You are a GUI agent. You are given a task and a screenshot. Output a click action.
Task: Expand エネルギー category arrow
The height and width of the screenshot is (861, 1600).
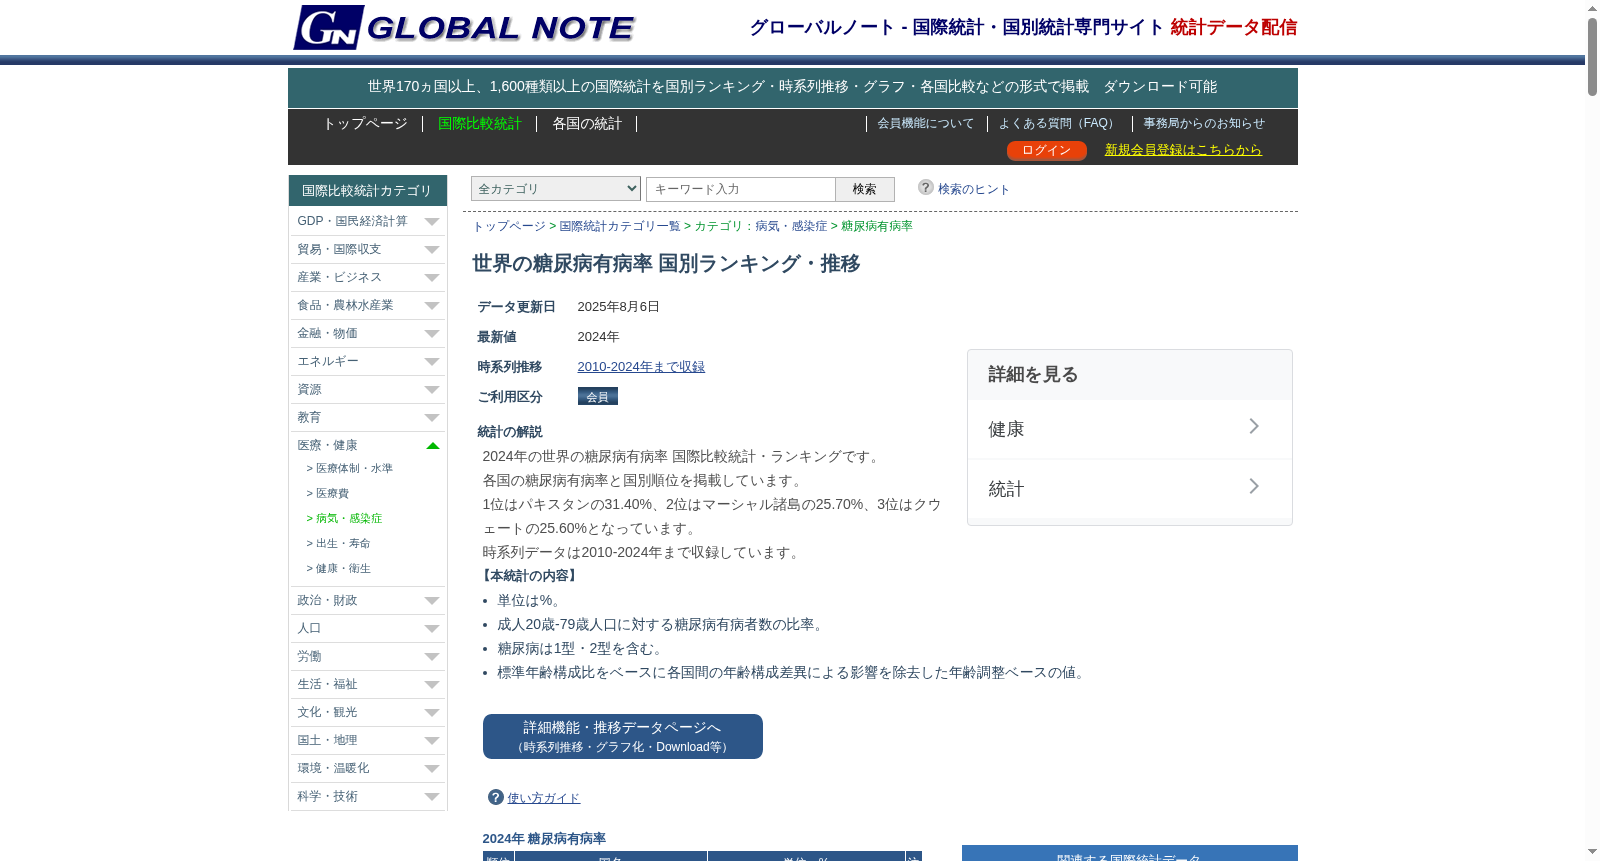[x=432, y=362]
